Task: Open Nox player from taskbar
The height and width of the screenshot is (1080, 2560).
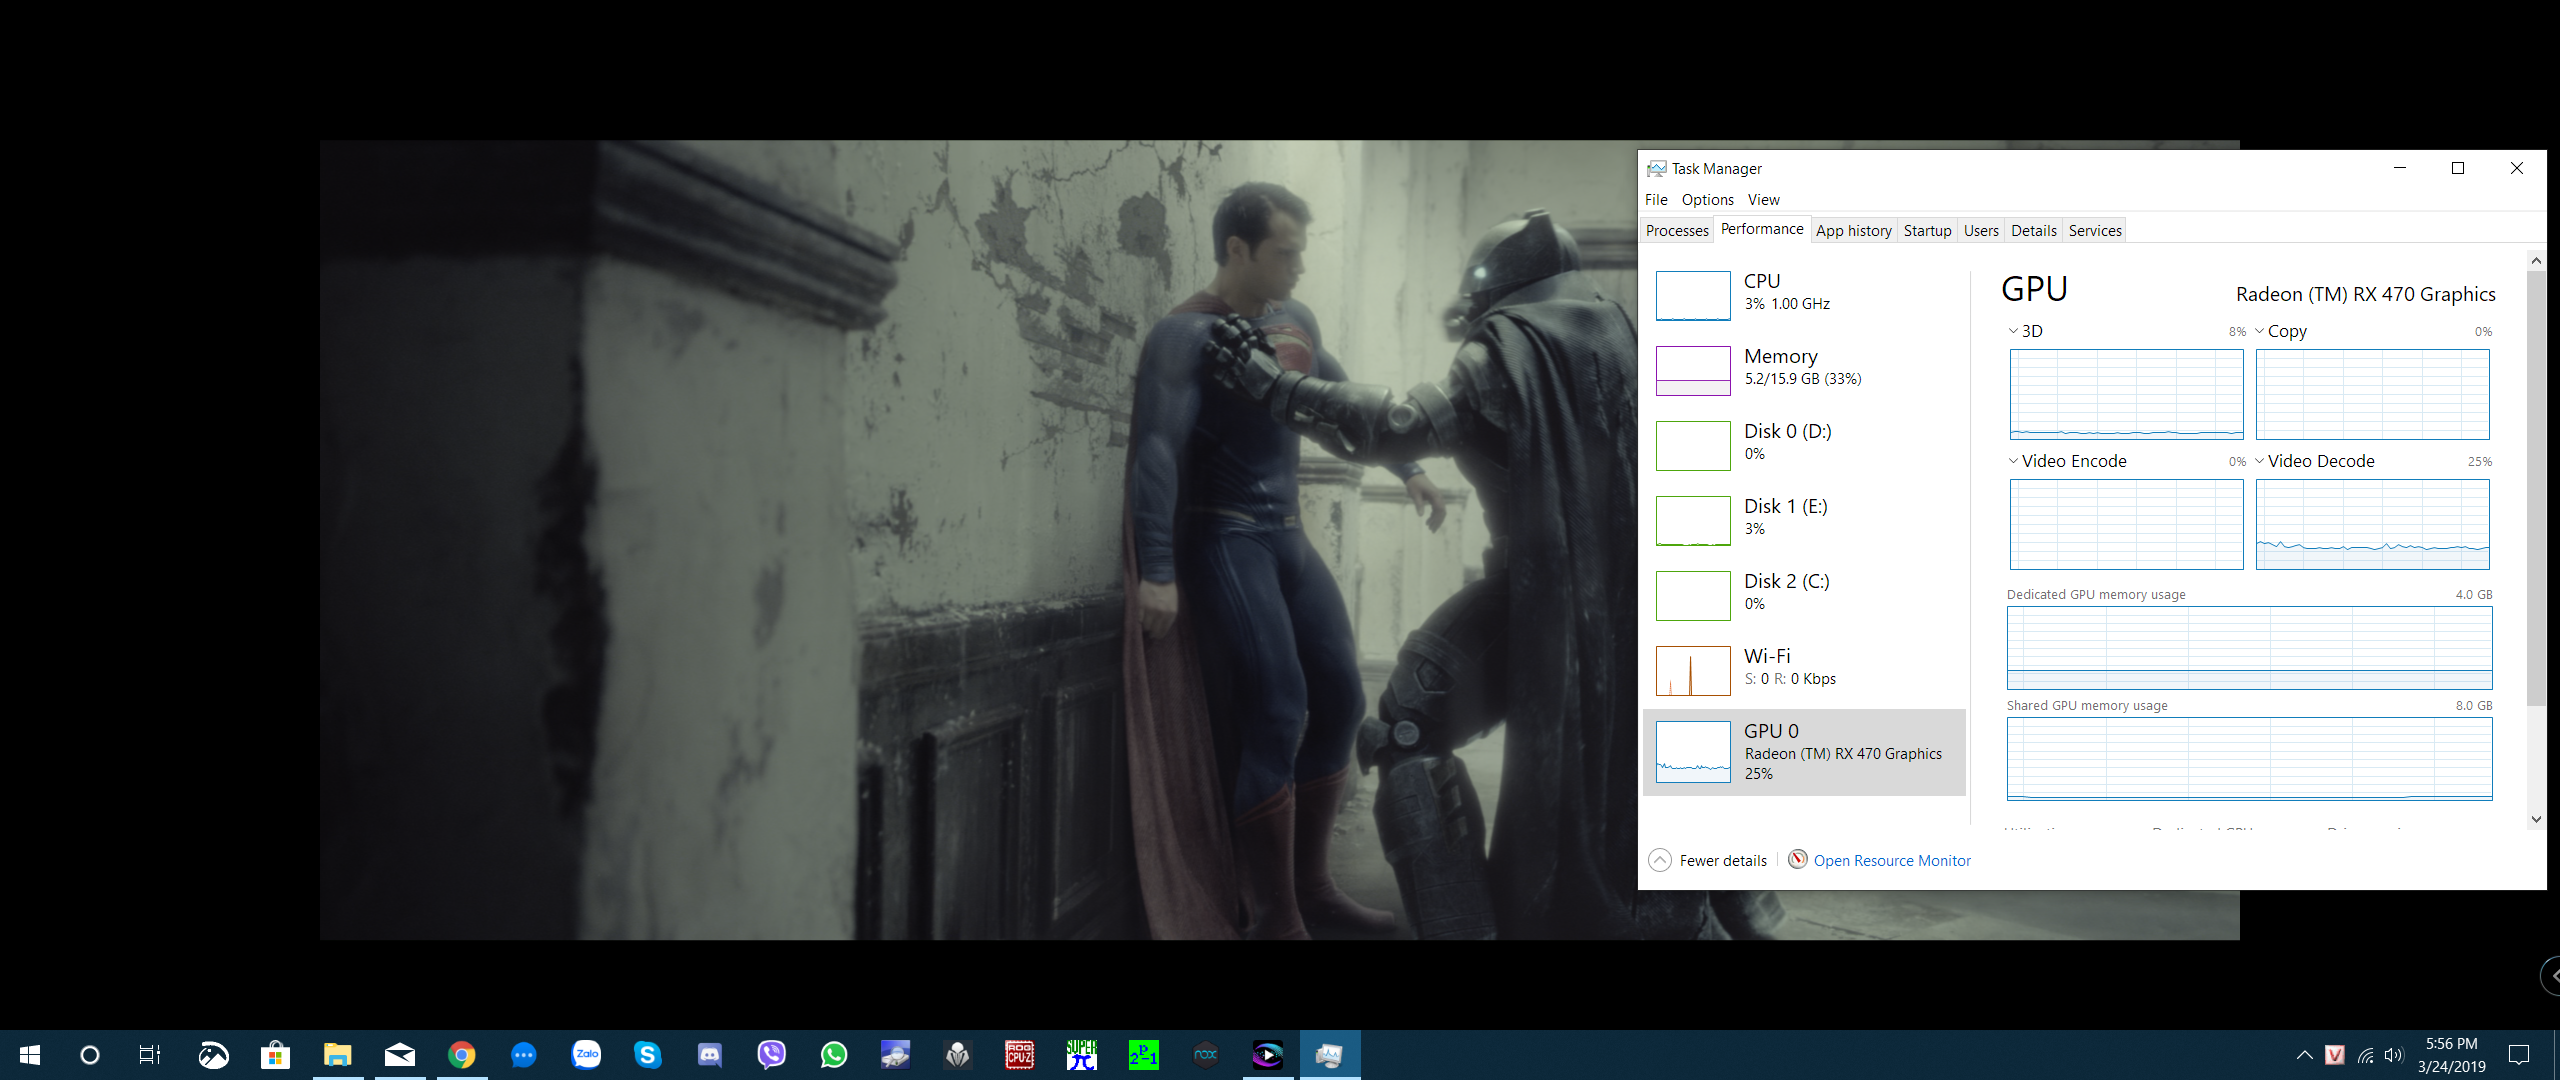Action: tap(1206, 1055)
